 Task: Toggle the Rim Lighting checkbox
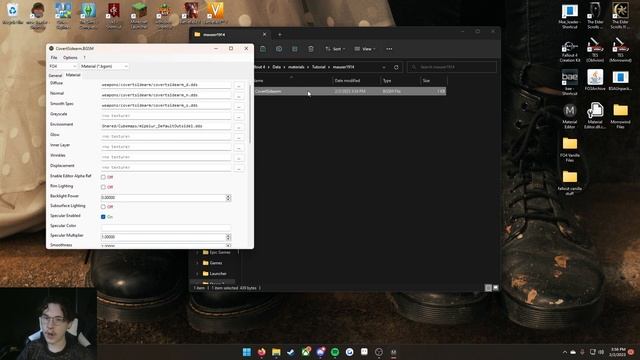point(103,187)
